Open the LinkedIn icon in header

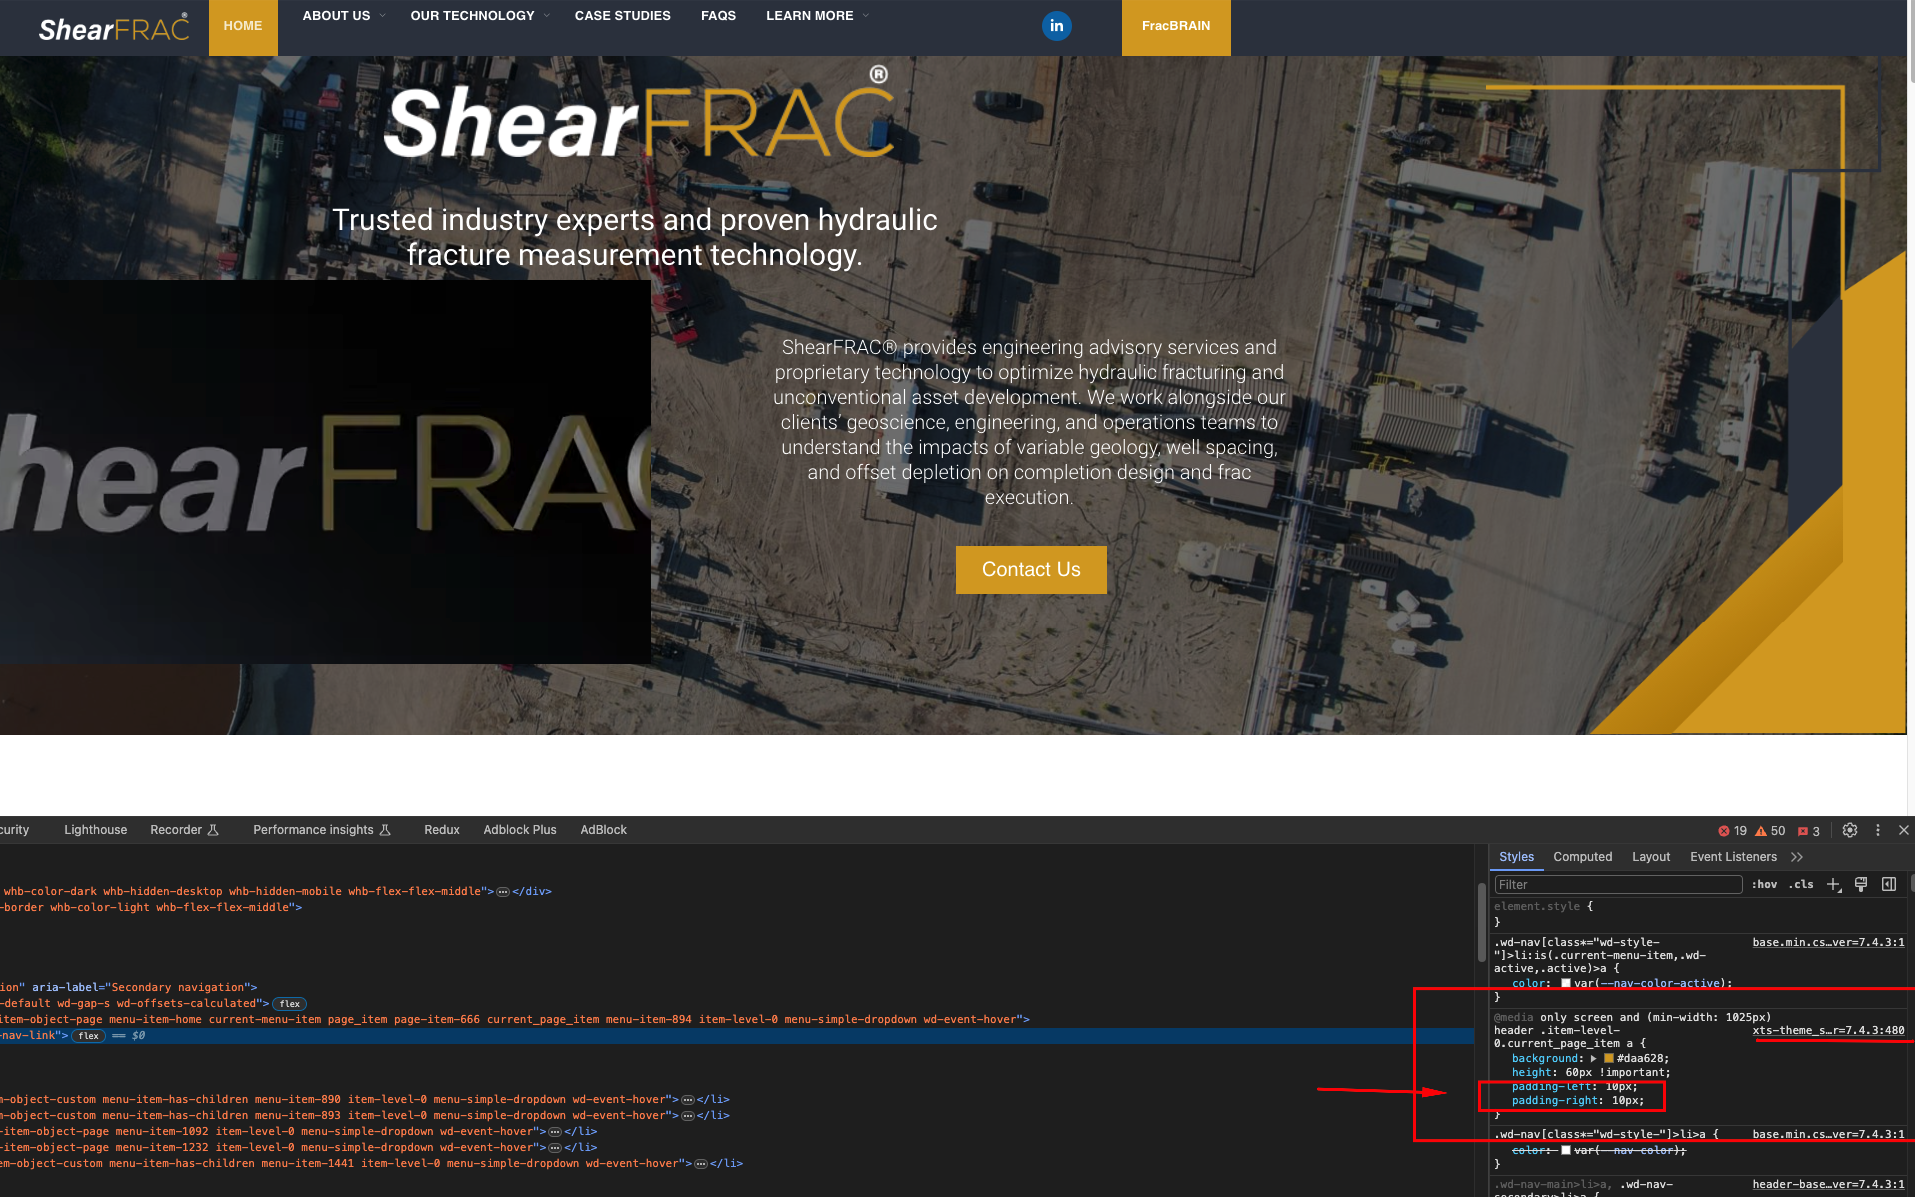(x=1056, y=26)
